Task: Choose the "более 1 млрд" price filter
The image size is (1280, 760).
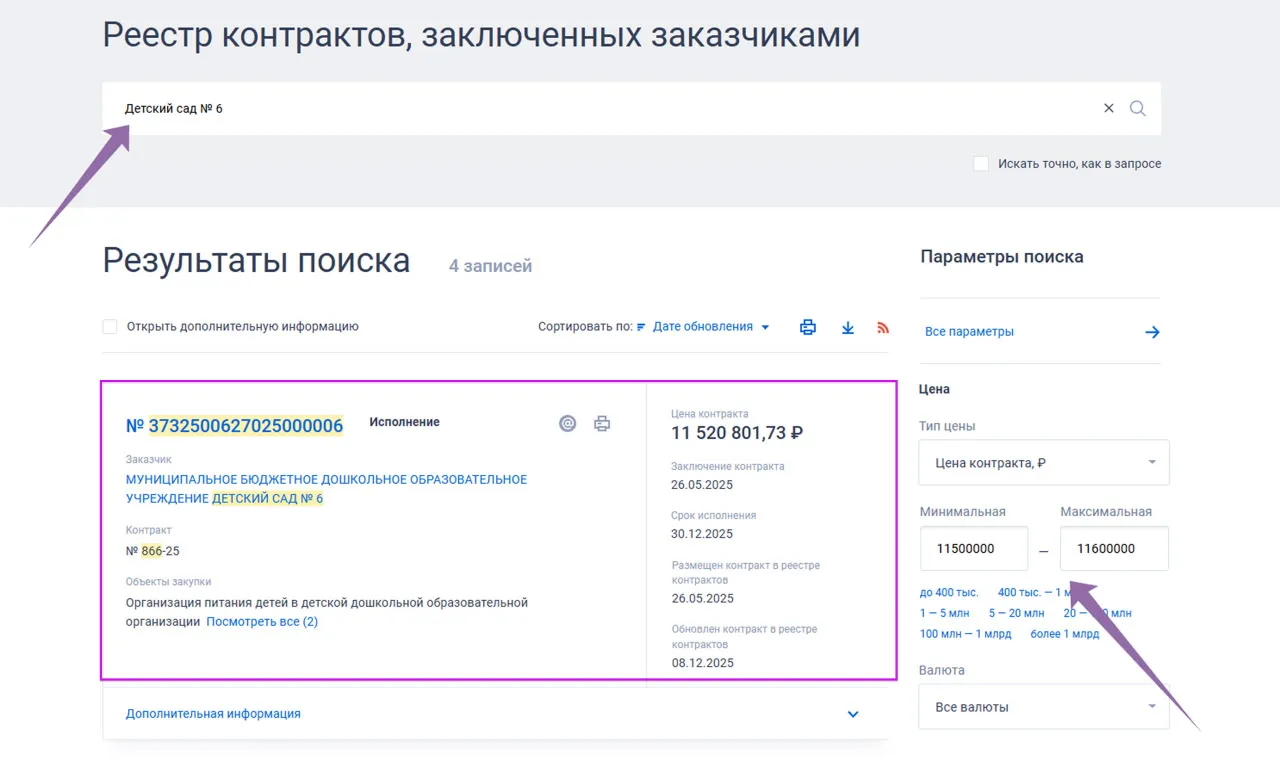Action: [x=1064, y=634]
